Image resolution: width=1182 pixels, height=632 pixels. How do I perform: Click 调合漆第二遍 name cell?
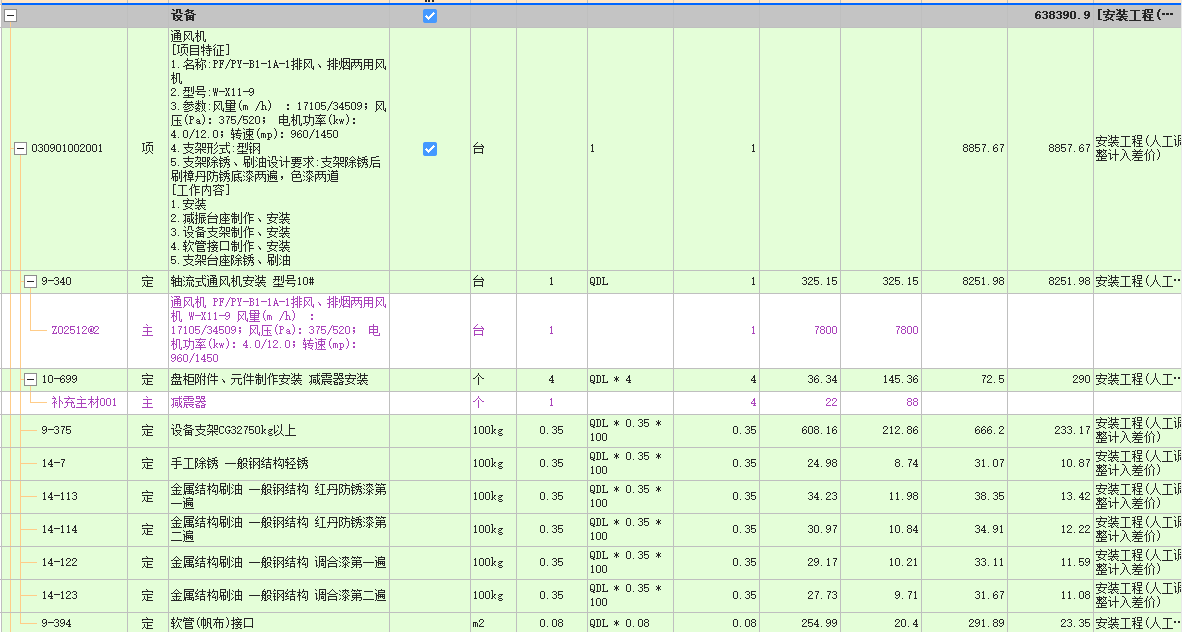pyautogui.click(x=278, y=595)
